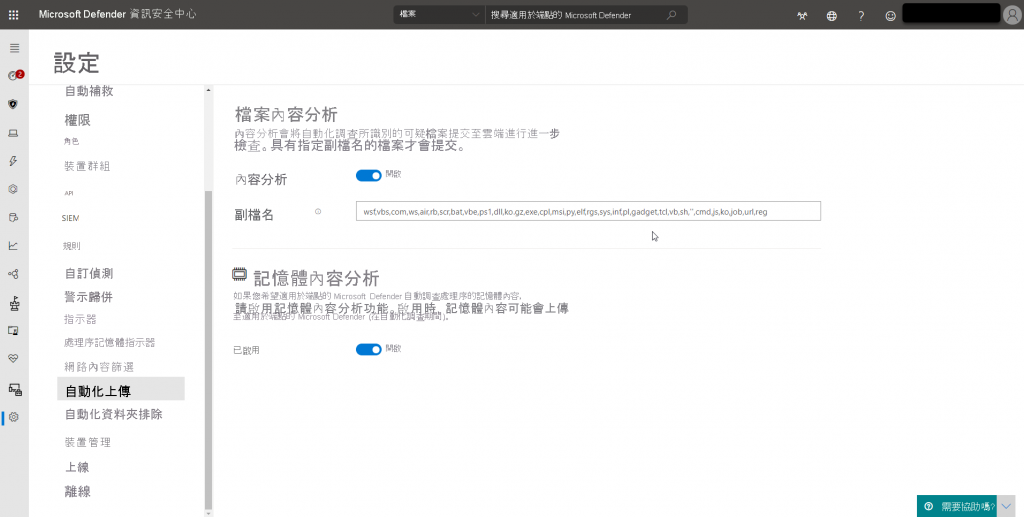The width and height of the screenshot is (1024, 517).
Task: Open the app launcher grid icon
Action: (14, 14)
